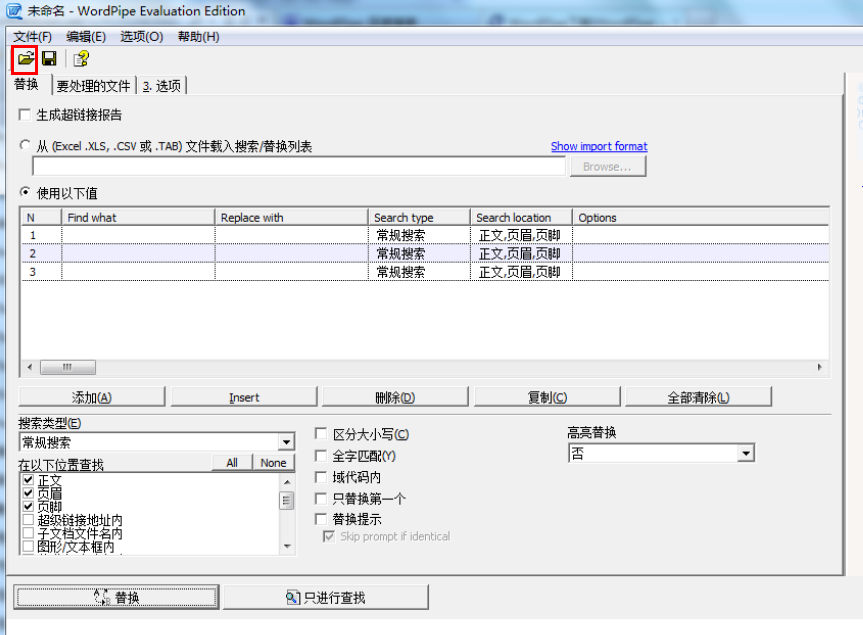Click the 全部清除(L) button
Screen dimensions: 863x635
[x=698, y=397]
